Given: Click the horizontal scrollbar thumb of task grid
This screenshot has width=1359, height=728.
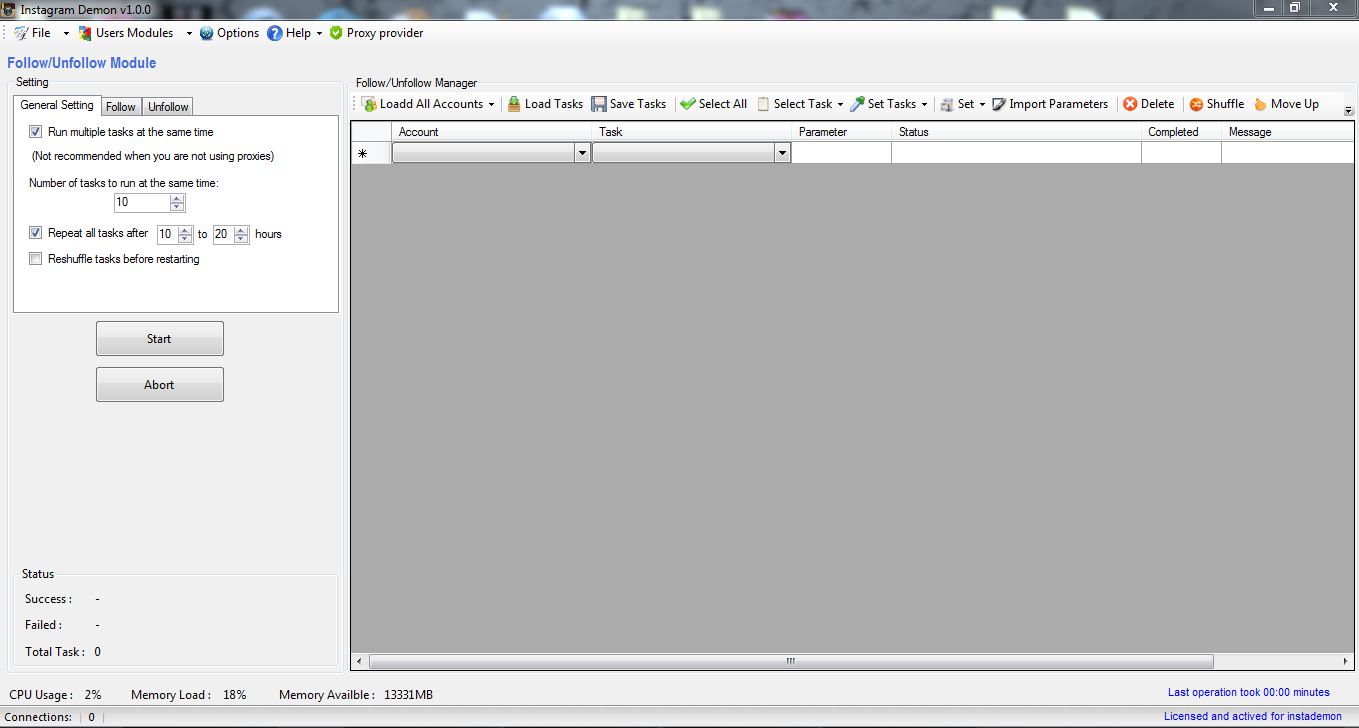Looking at the screenshot, I should tap(791, 662).
